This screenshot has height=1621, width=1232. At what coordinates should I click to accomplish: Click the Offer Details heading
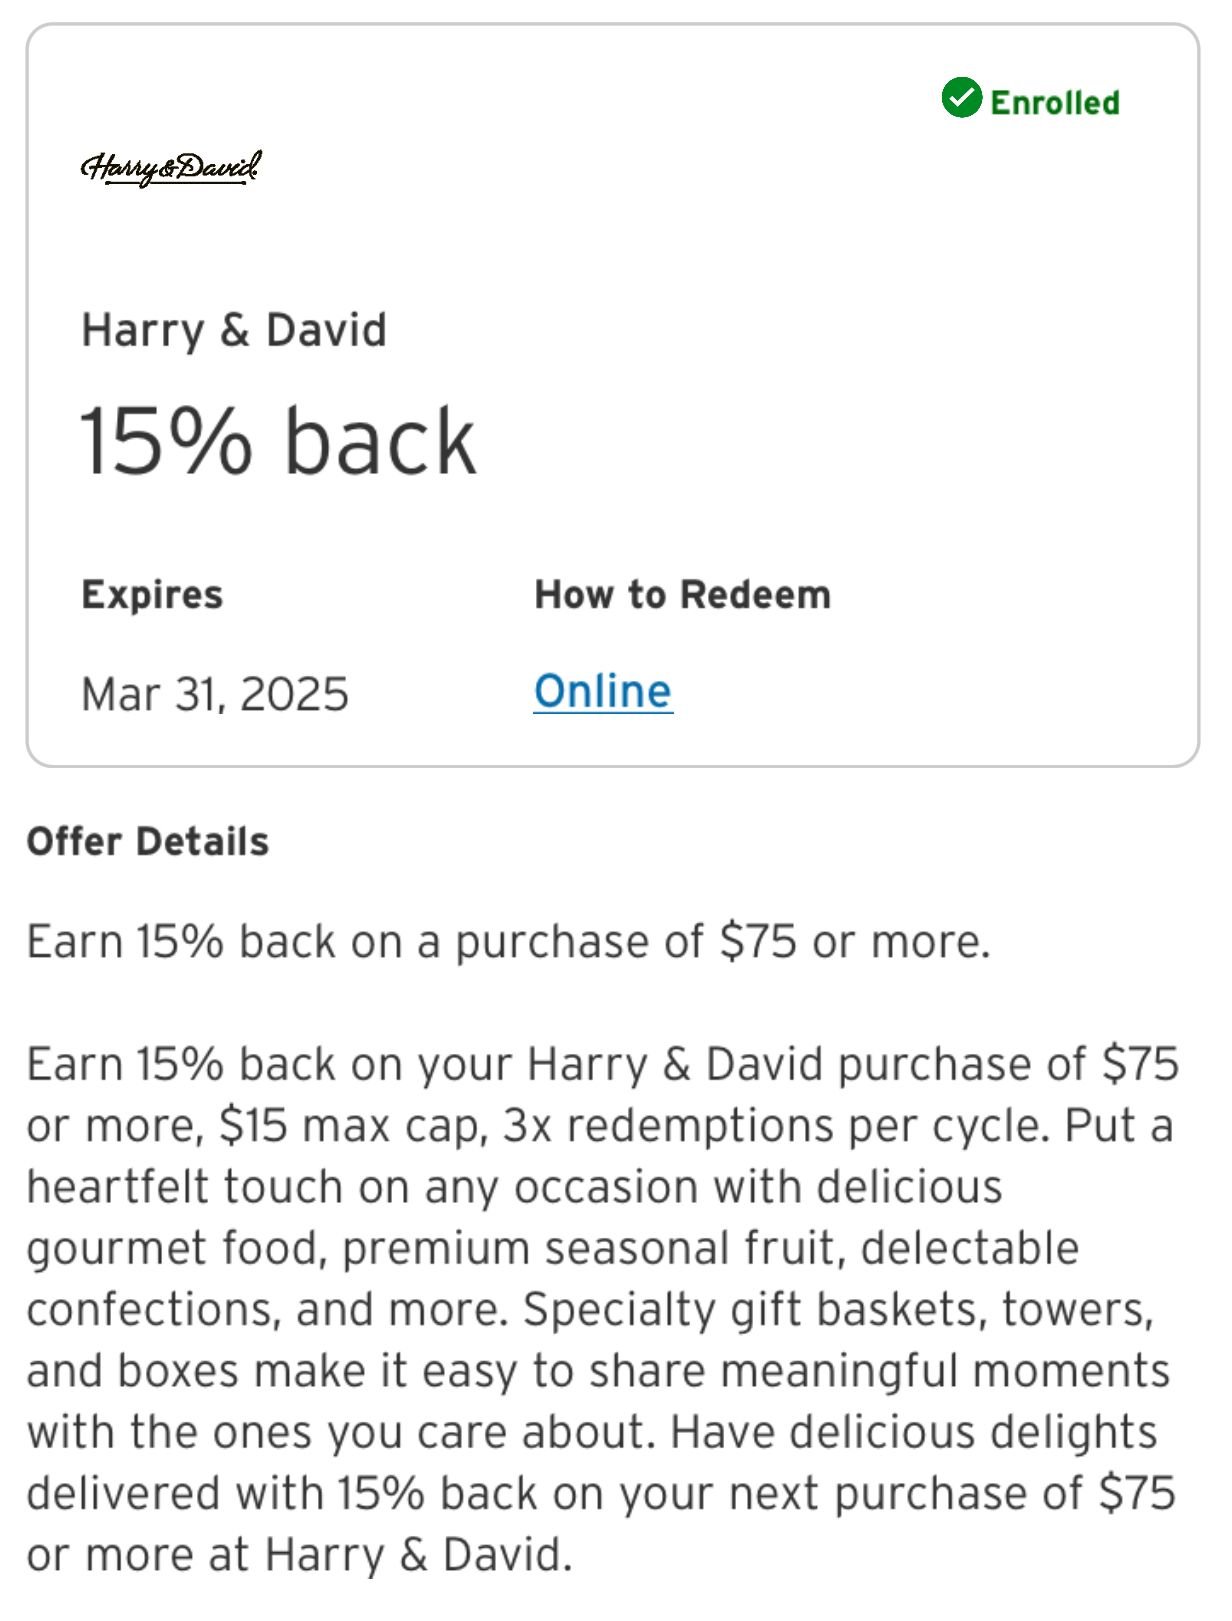point(148,842)
